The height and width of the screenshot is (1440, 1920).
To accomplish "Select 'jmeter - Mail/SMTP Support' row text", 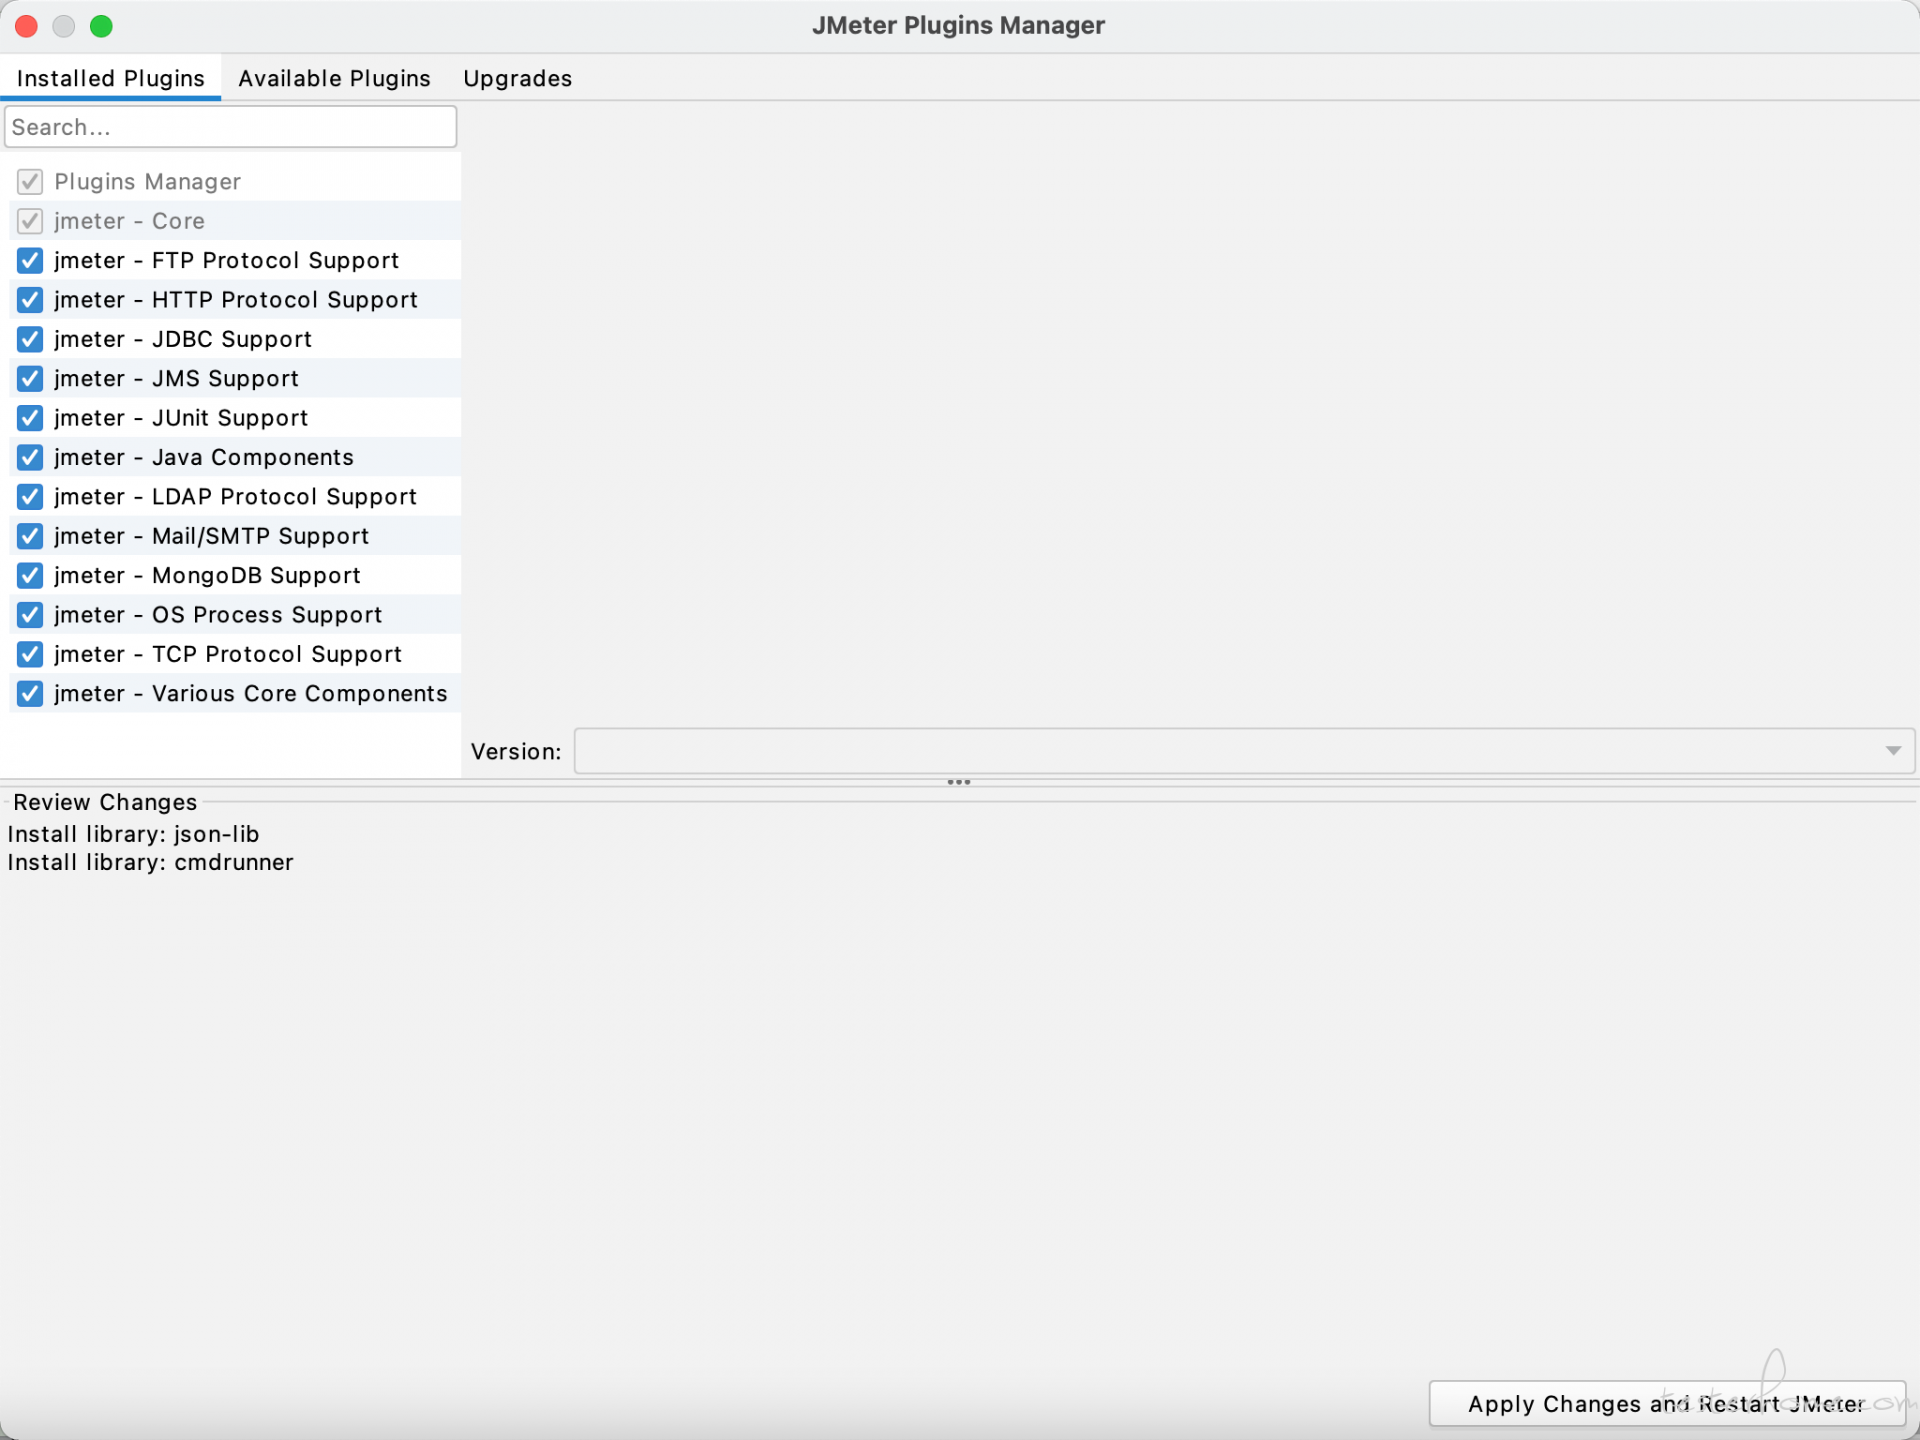I will [212, 536].
